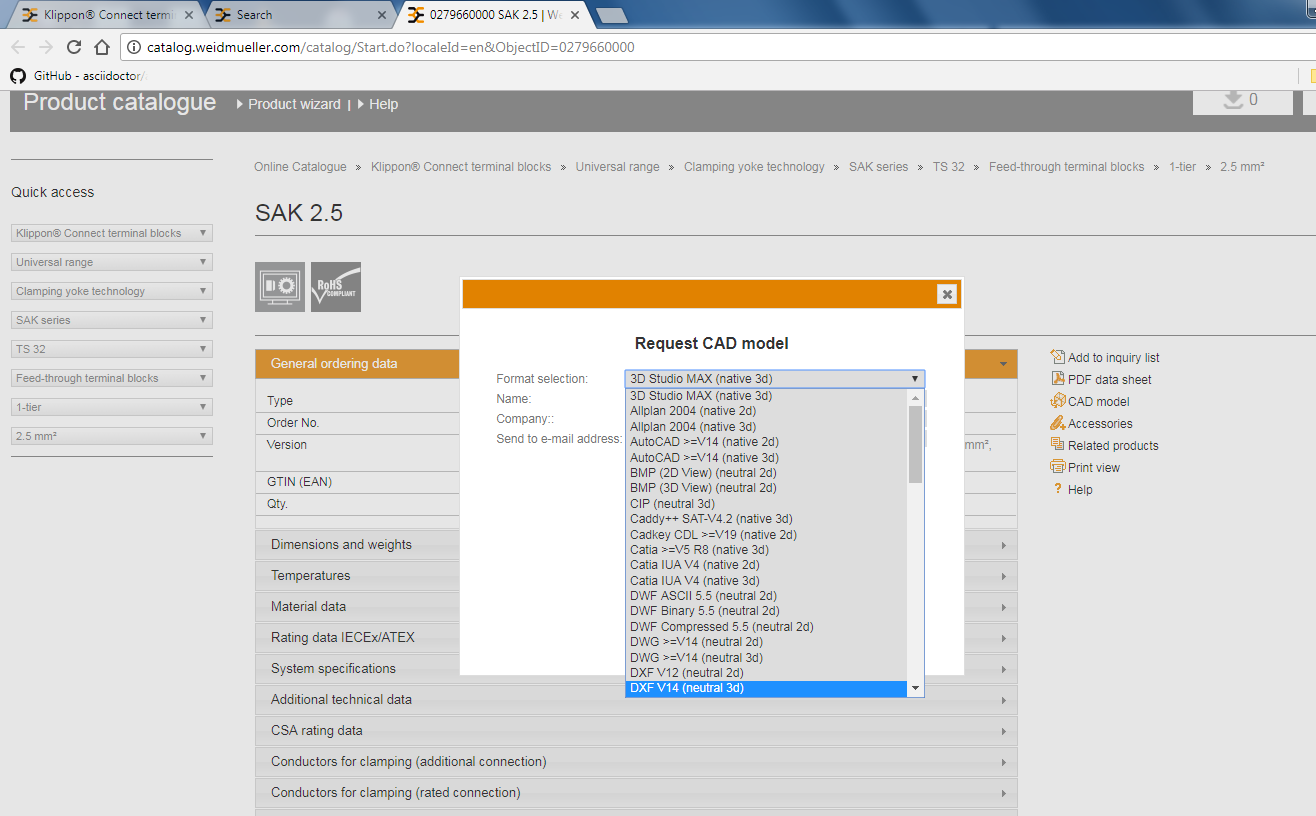This screenshot has height=816, width=1316.
Task: Open SAK series breadcrumb link
Action: coord(878,167)
